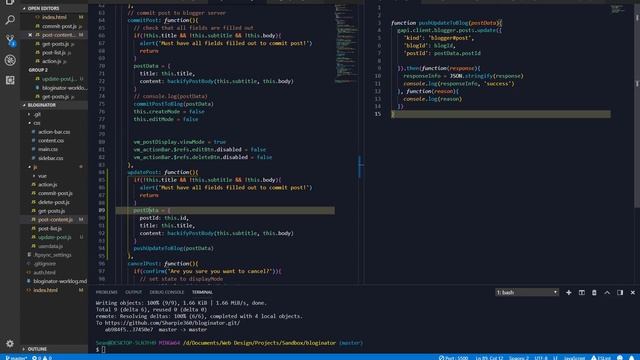
Task: Open userdata.js in explorer tree
Action: click(51, 246)
